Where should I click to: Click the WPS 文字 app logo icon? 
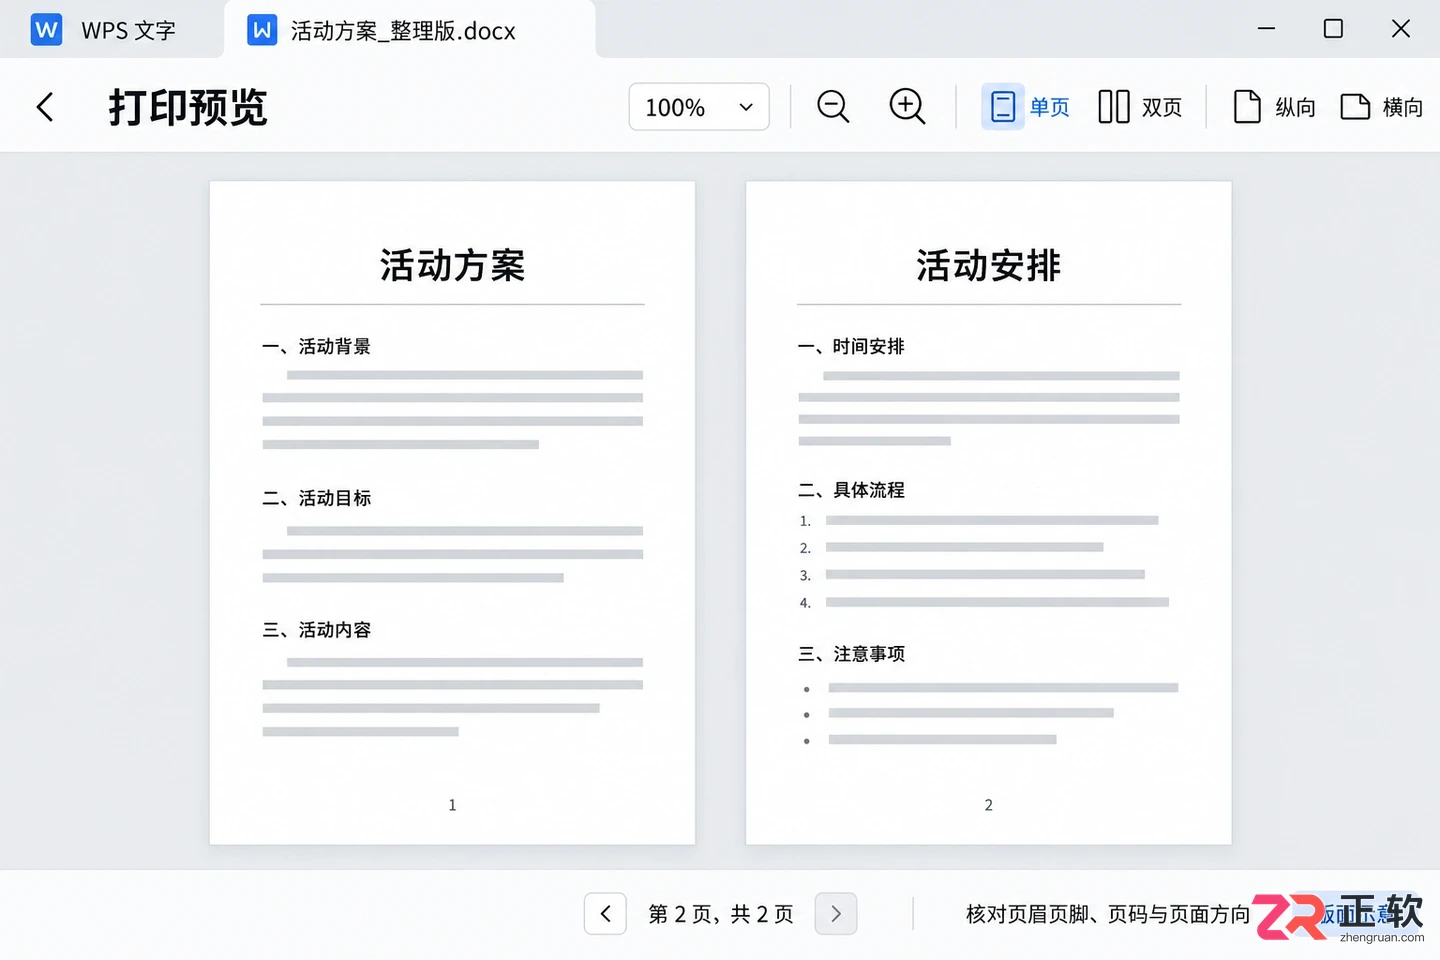click(x=46, y=30)
